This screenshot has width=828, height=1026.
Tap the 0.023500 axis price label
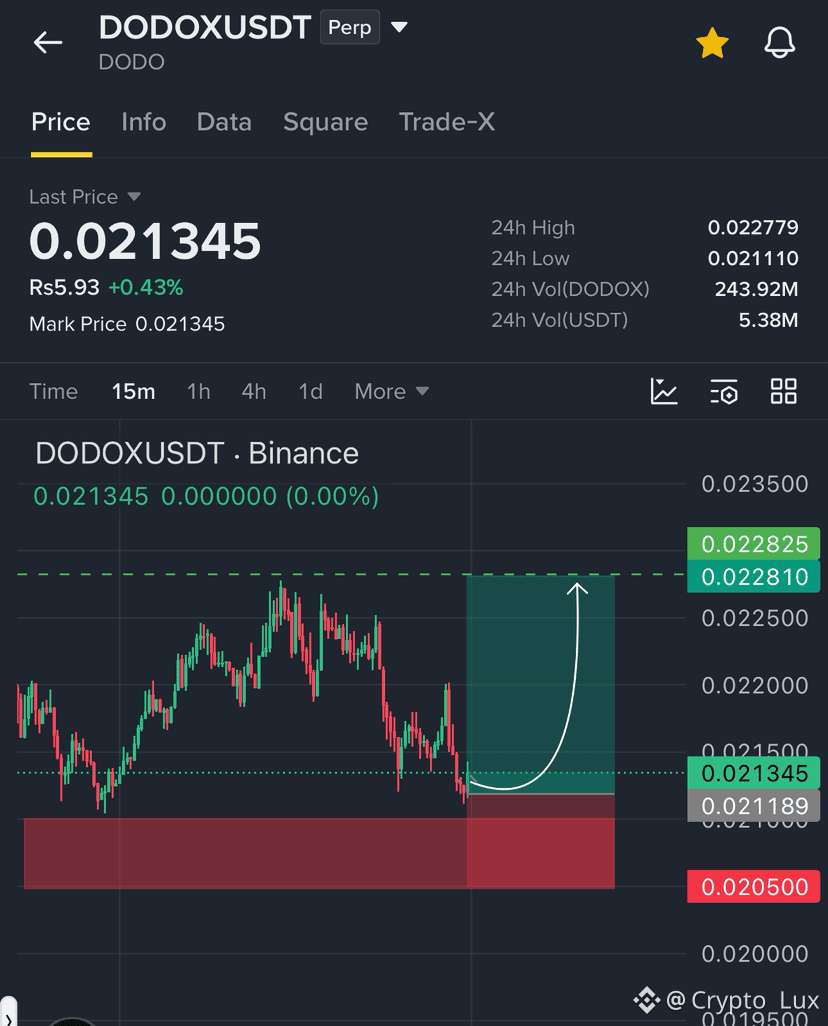tap(755, 484)
